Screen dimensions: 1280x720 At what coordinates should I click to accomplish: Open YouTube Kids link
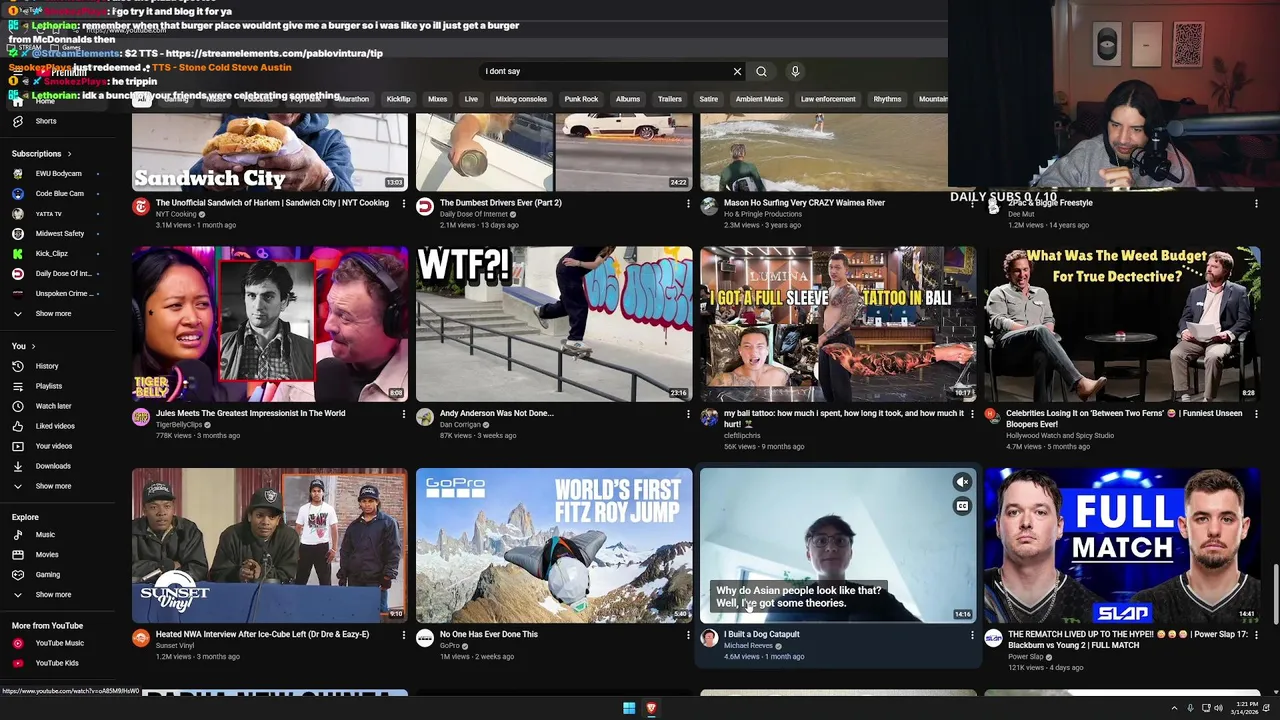tap(57, 663)
